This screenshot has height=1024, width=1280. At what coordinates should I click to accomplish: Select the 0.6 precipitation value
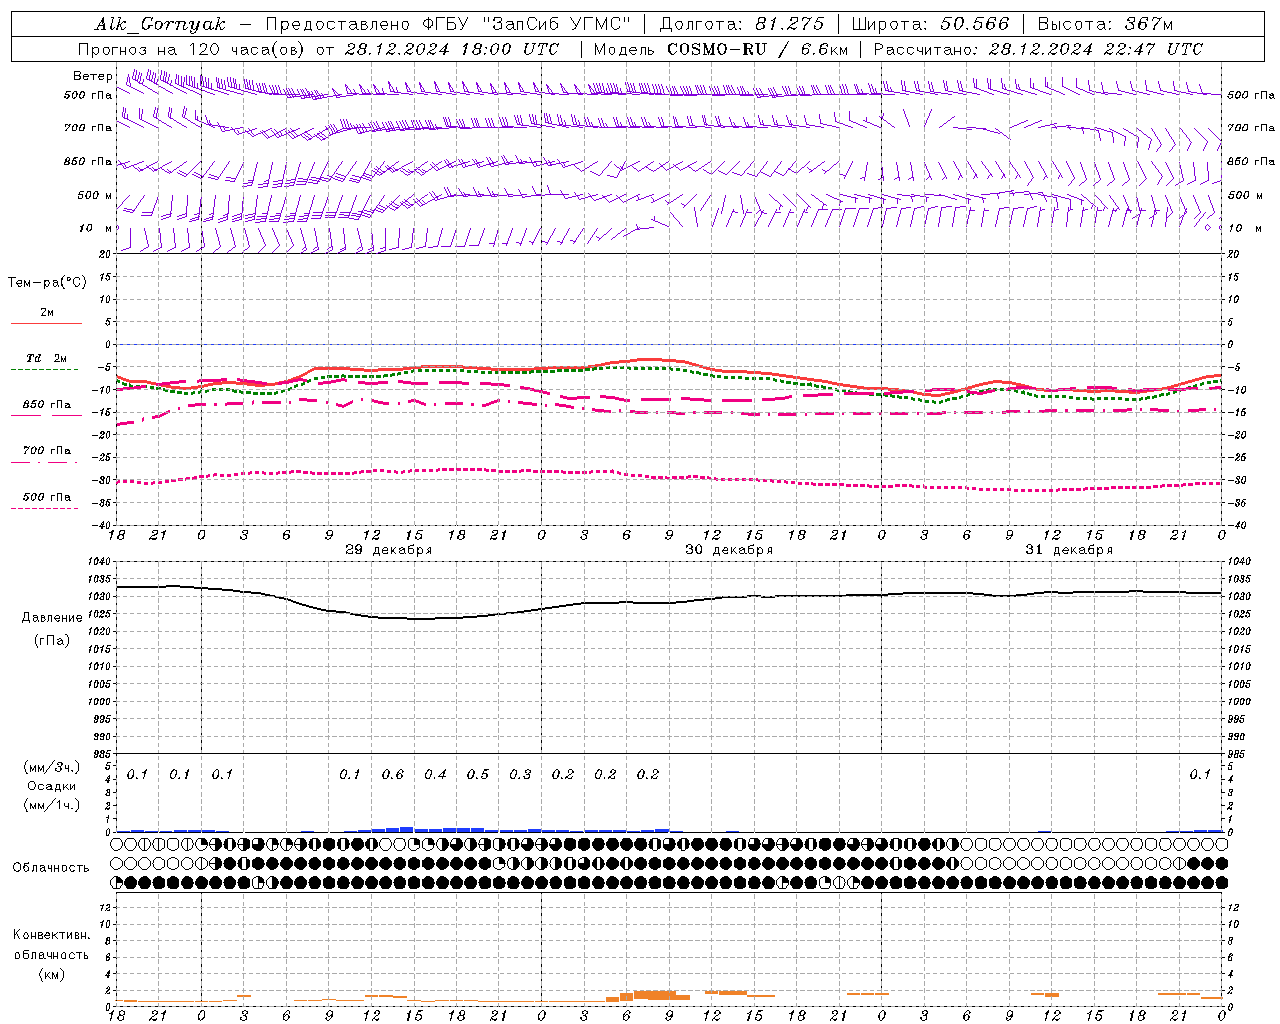tap(393, 775)
